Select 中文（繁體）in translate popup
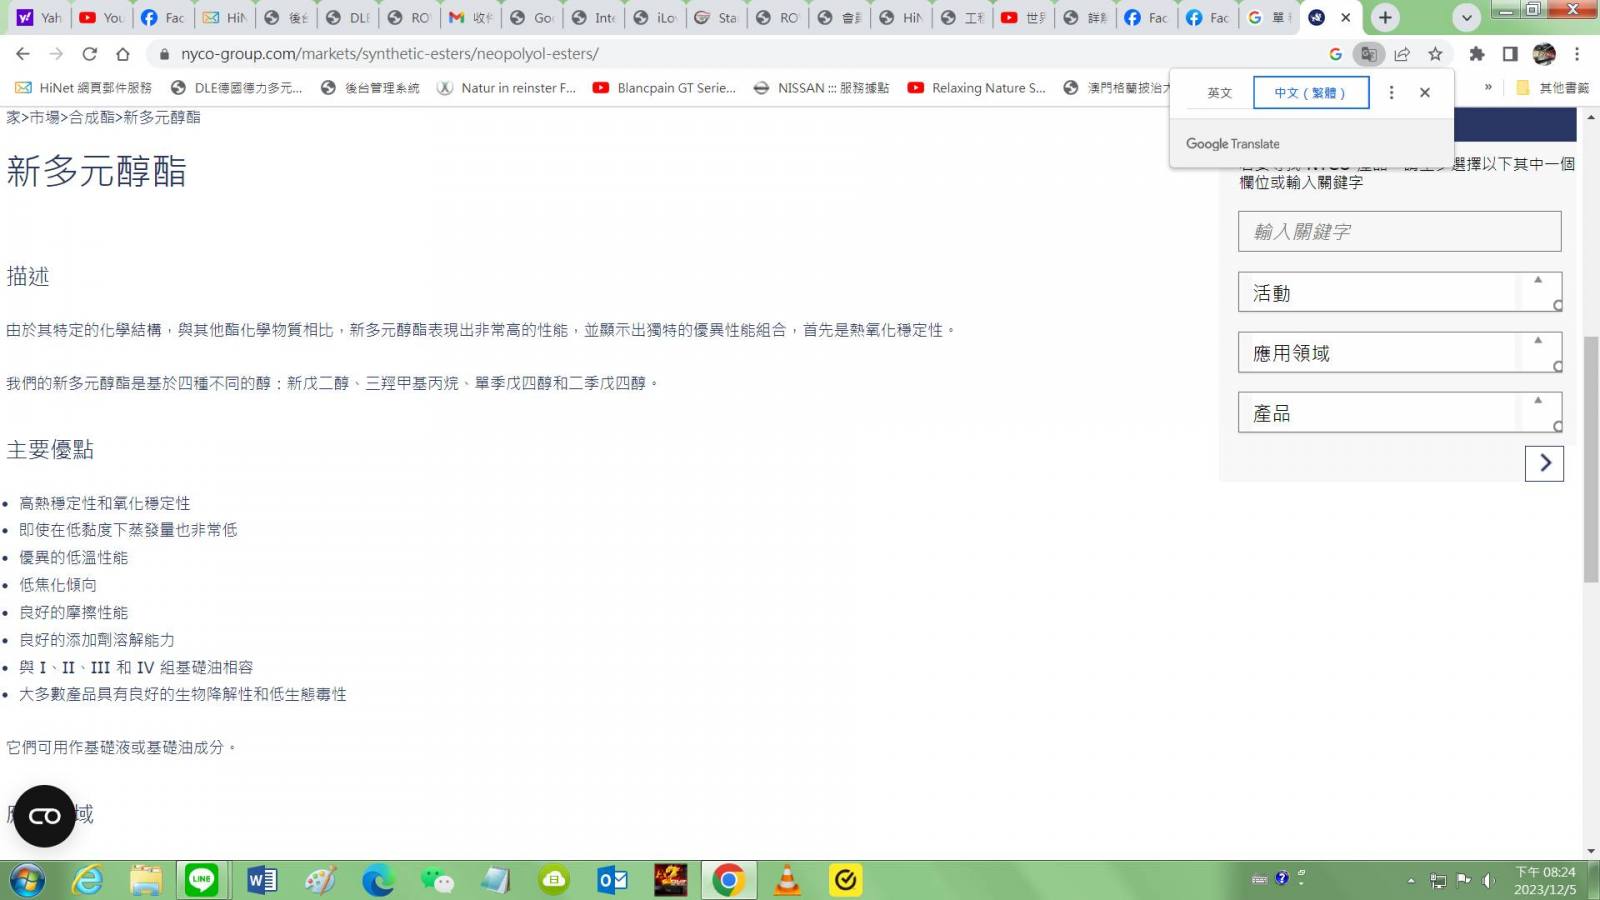The height and width of the screenshot is (900, 1600). pyautogui.click(x=1310, y=93)
